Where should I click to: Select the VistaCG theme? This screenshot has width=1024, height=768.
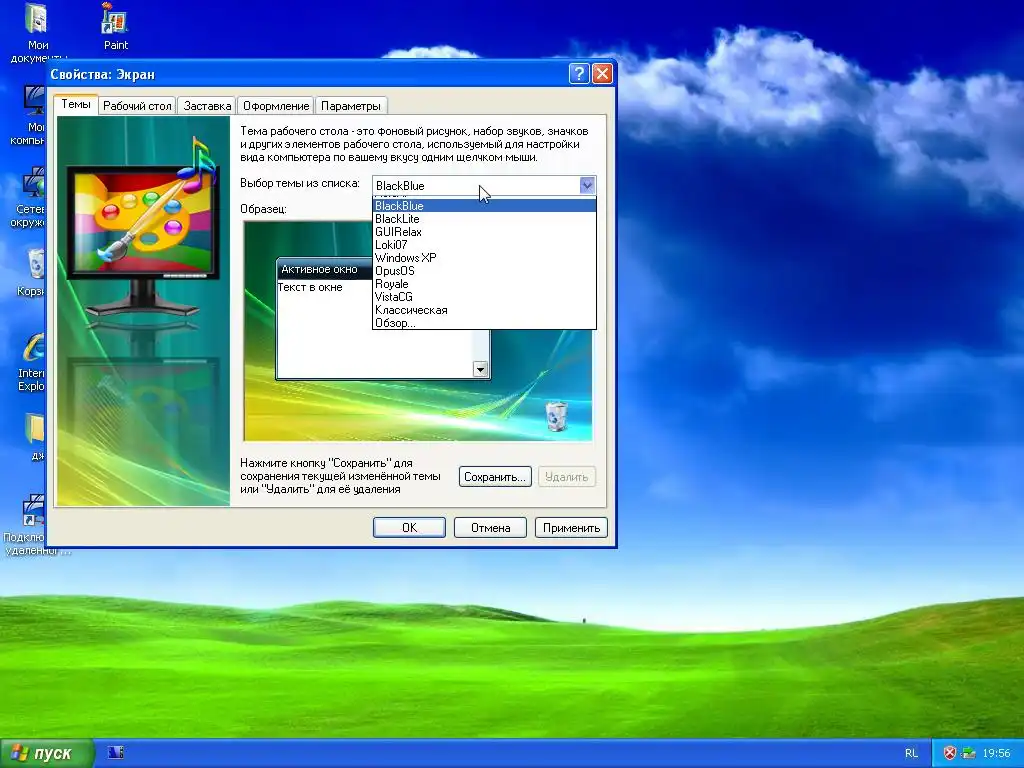484,297
